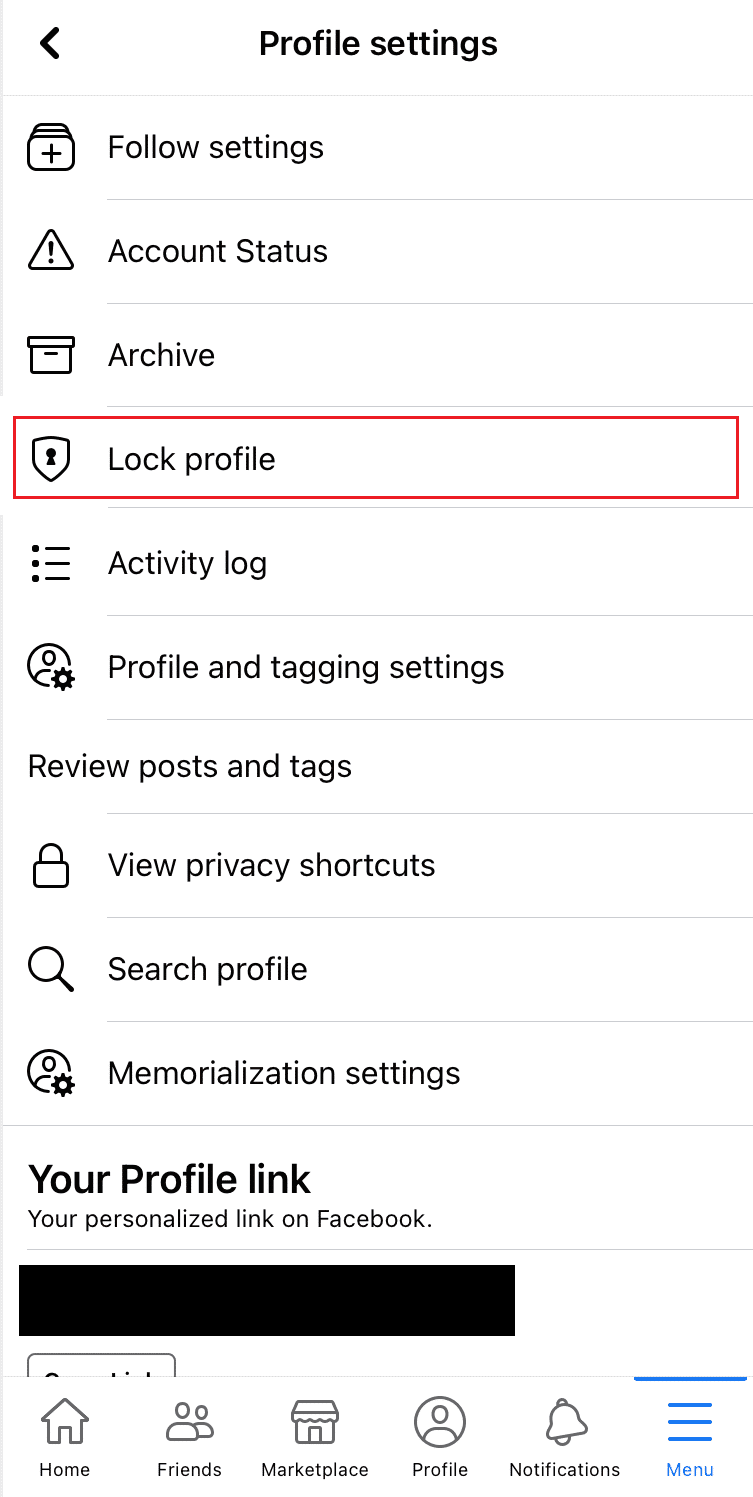Open Archive via its box icon
This screenshot has width=753, height=1497.
50,355
